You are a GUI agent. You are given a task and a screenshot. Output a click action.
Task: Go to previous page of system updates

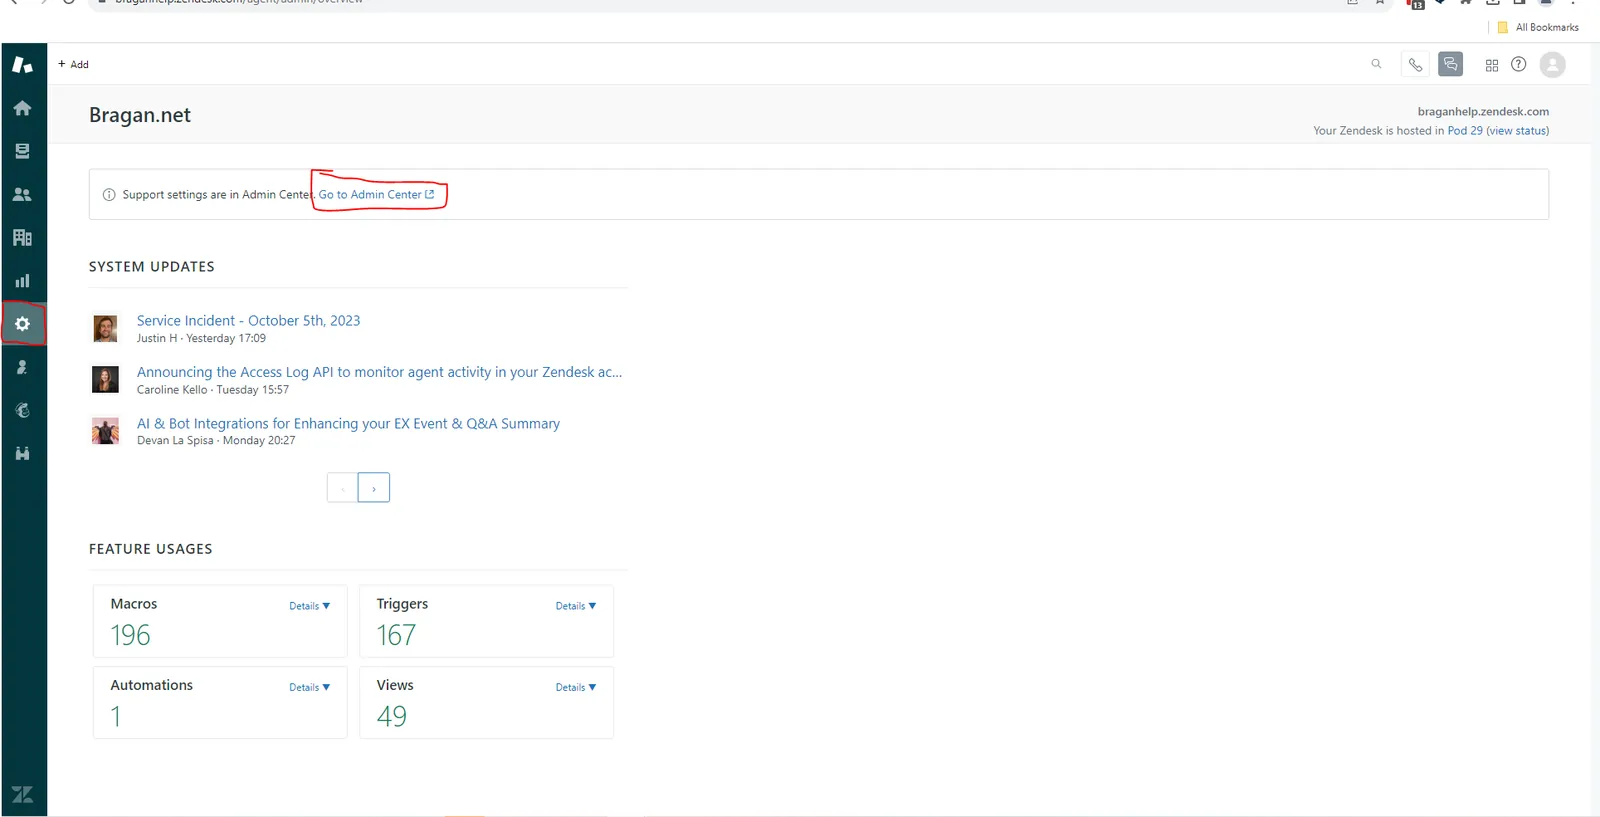click(342, 488)
